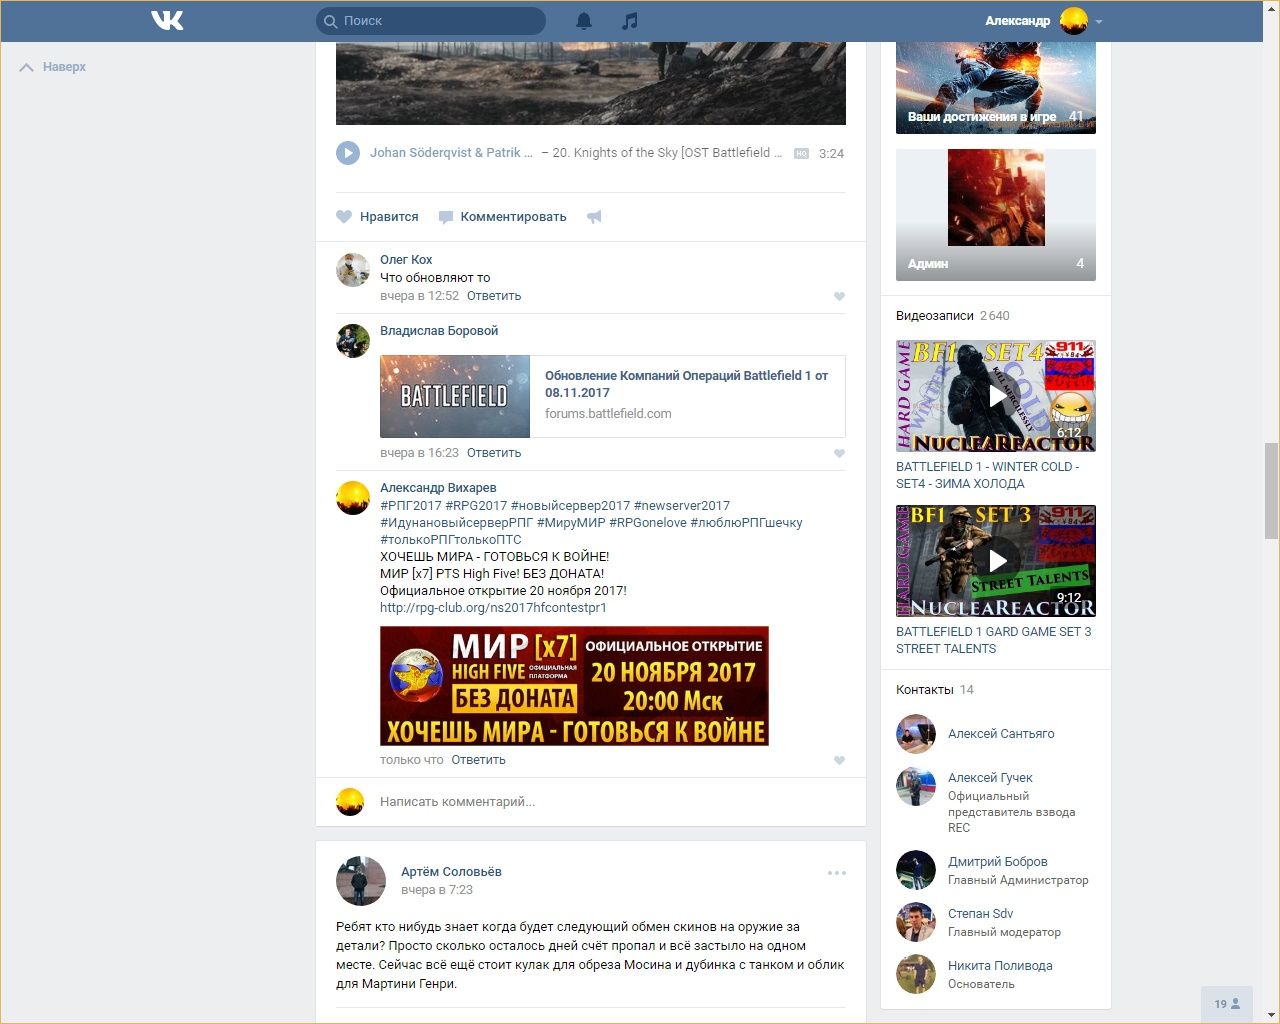This screenshot has height=1024, width=1280.
Task: Click the Наверх back-to-top button
Action: (x=54, y=67)
